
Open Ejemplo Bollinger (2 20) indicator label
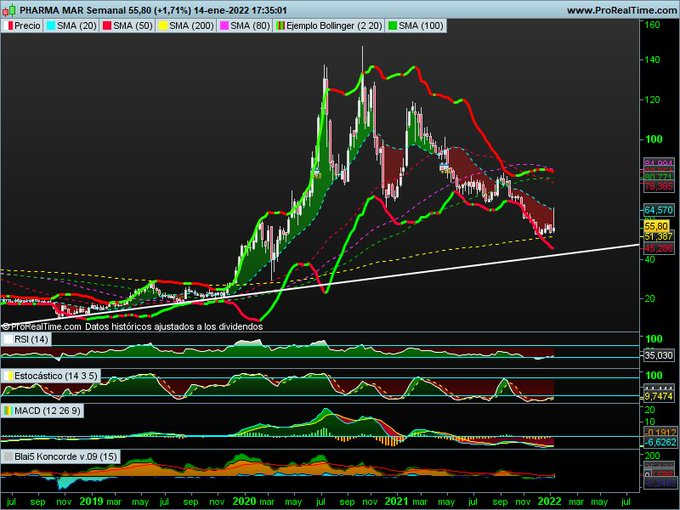coord(334,26)
